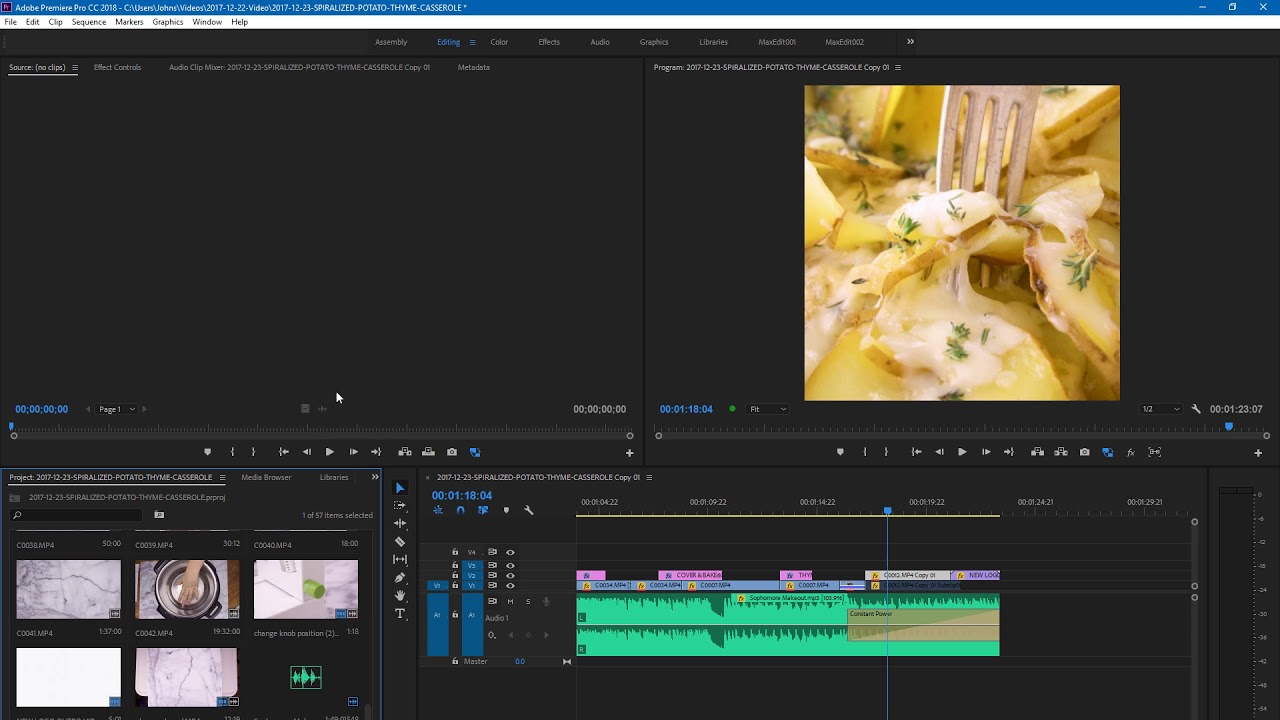Viewport: 1280px width, 720px height.
Task: Open the Page 1 dropdown in Source monitor
Action: (117, 409)
